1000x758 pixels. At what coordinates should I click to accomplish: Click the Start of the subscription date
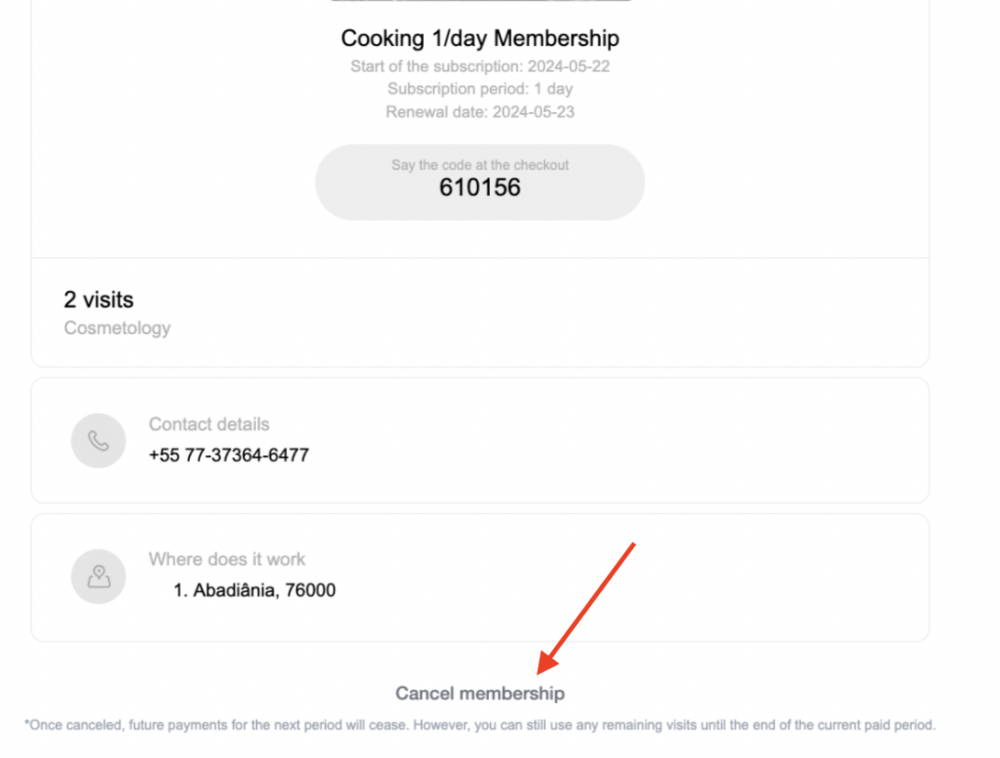point(480,67)
